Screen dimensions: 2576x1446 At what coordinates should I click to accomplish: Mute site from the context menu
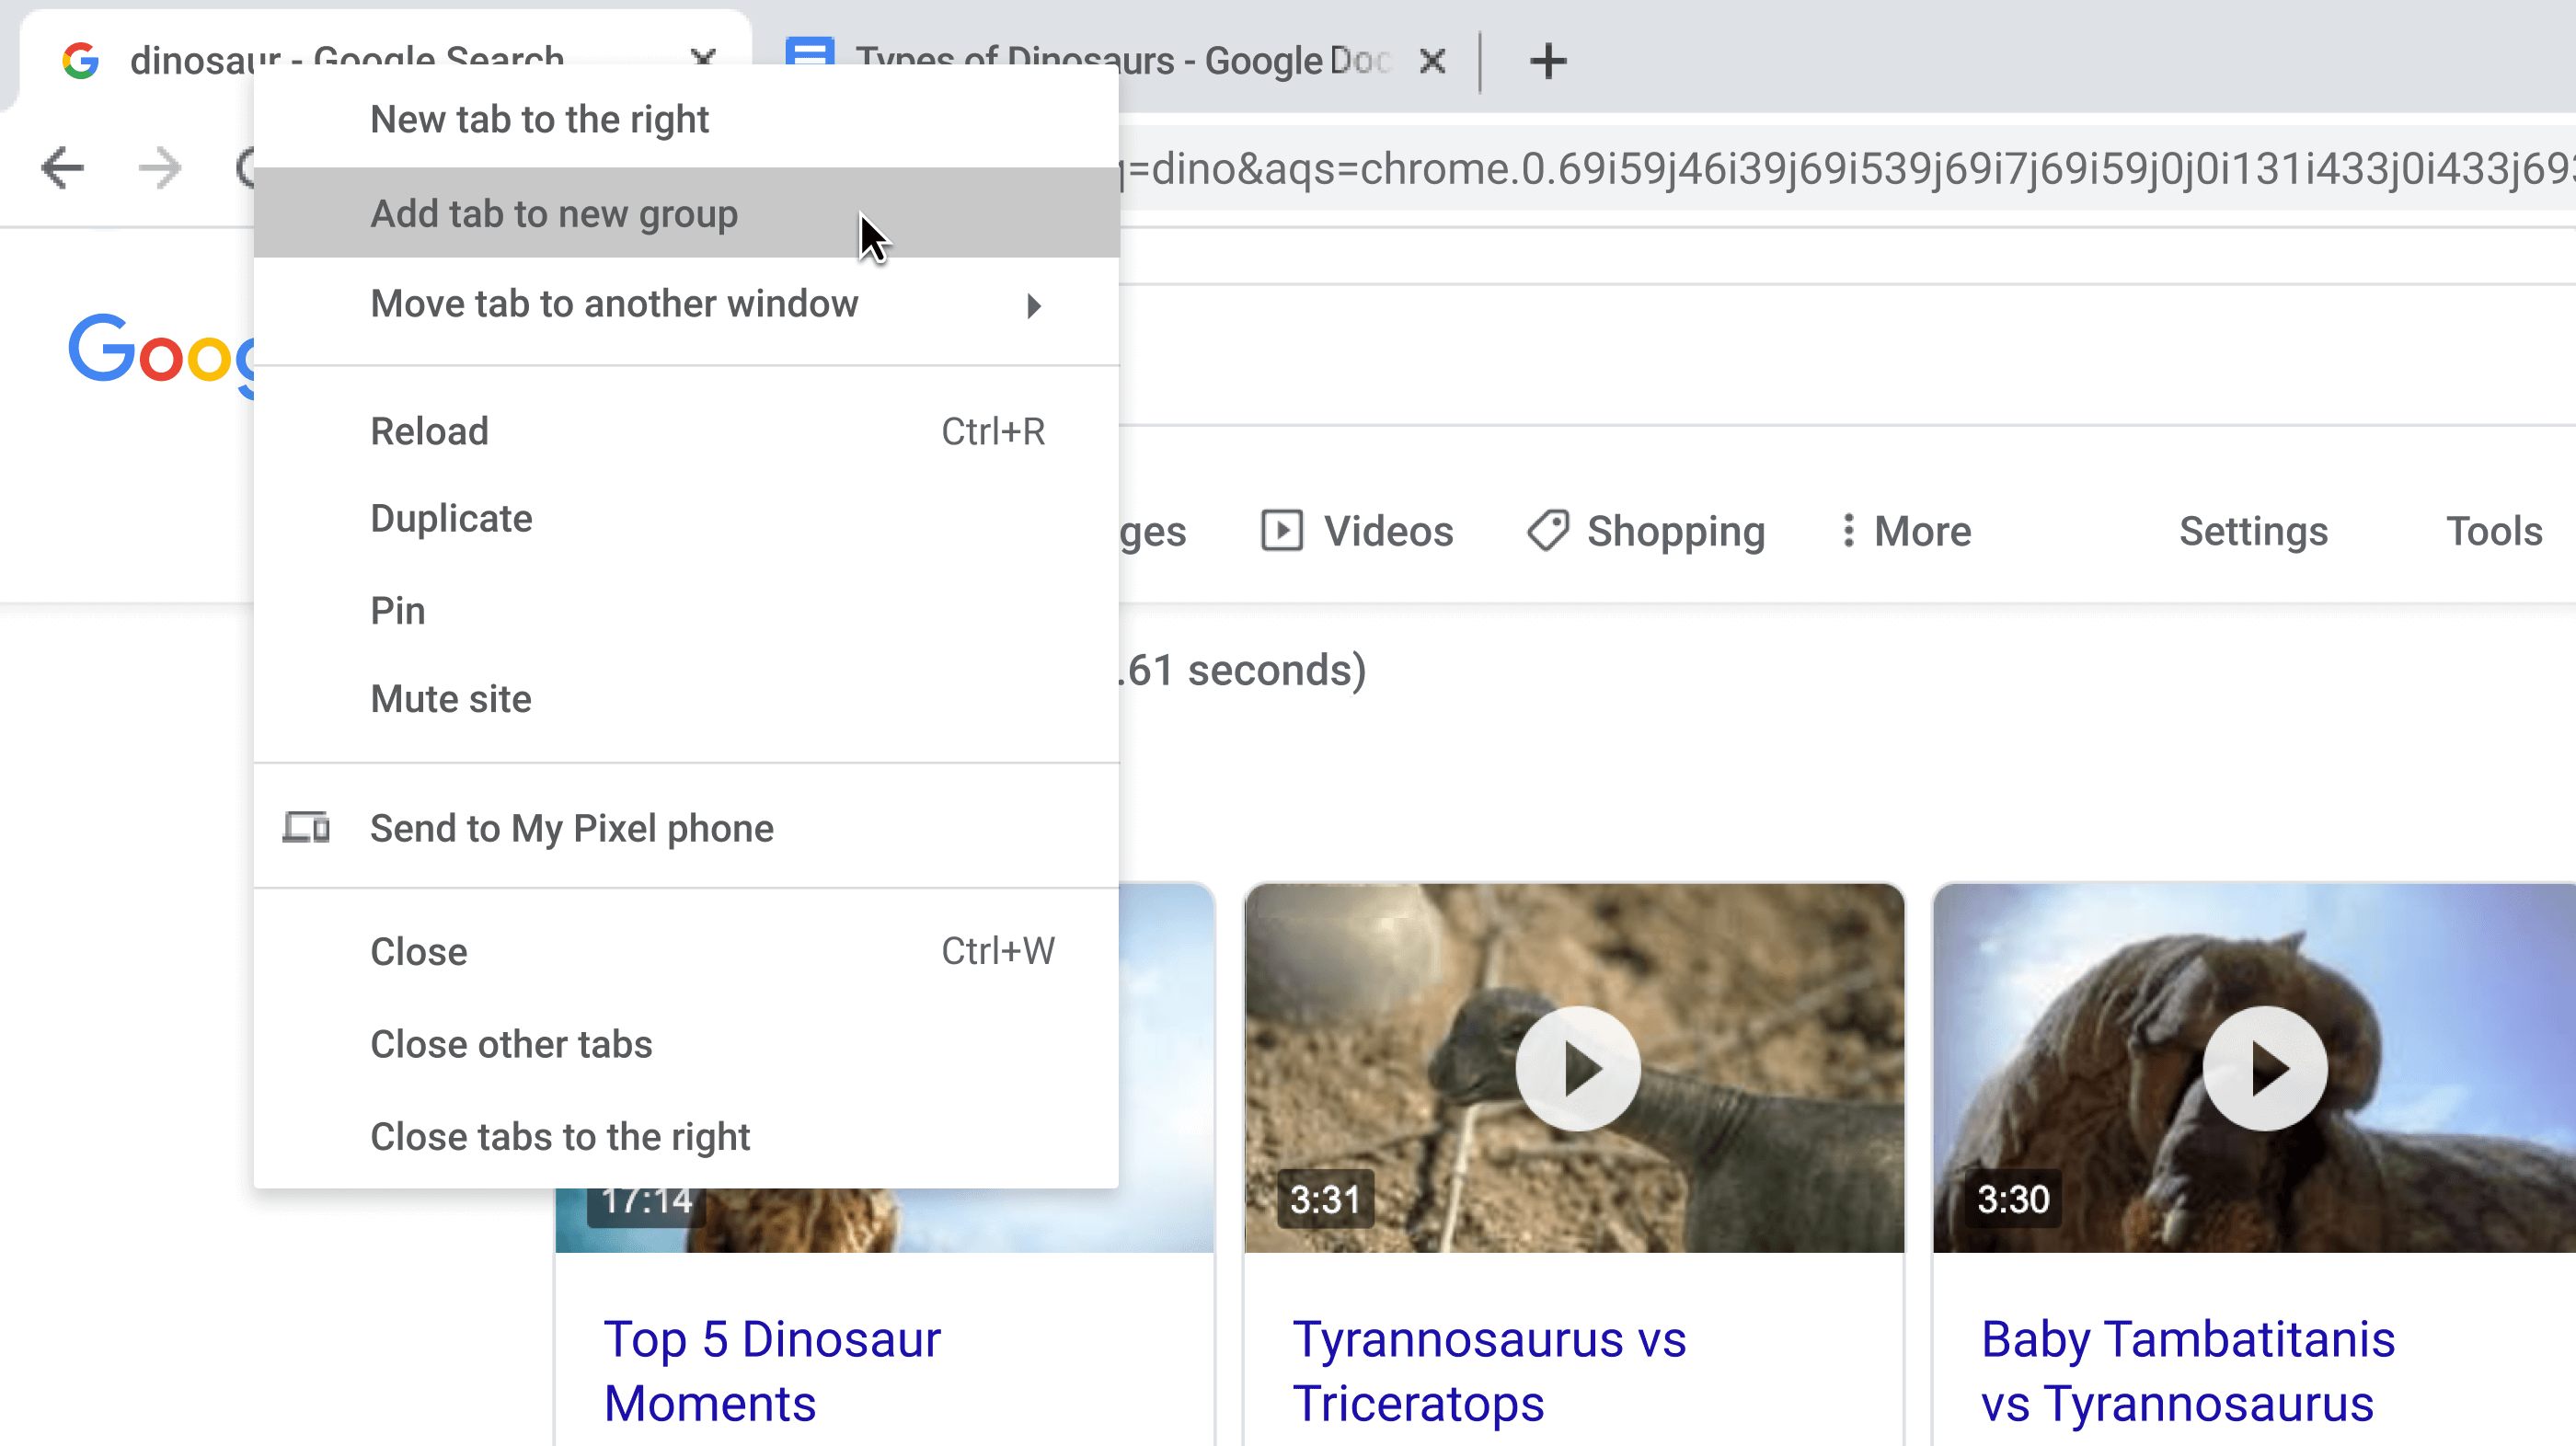[x=451, y=699]
